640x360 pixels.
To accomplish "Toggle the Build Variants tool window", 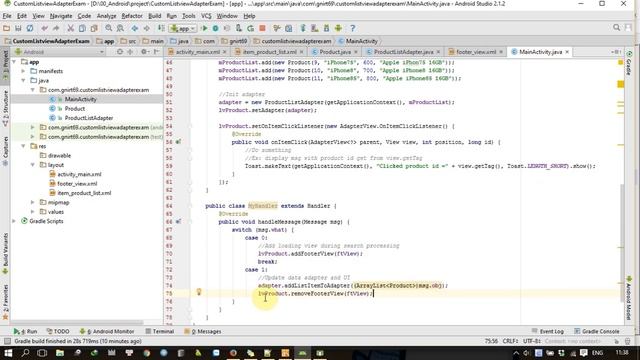I will coord(5,253).
